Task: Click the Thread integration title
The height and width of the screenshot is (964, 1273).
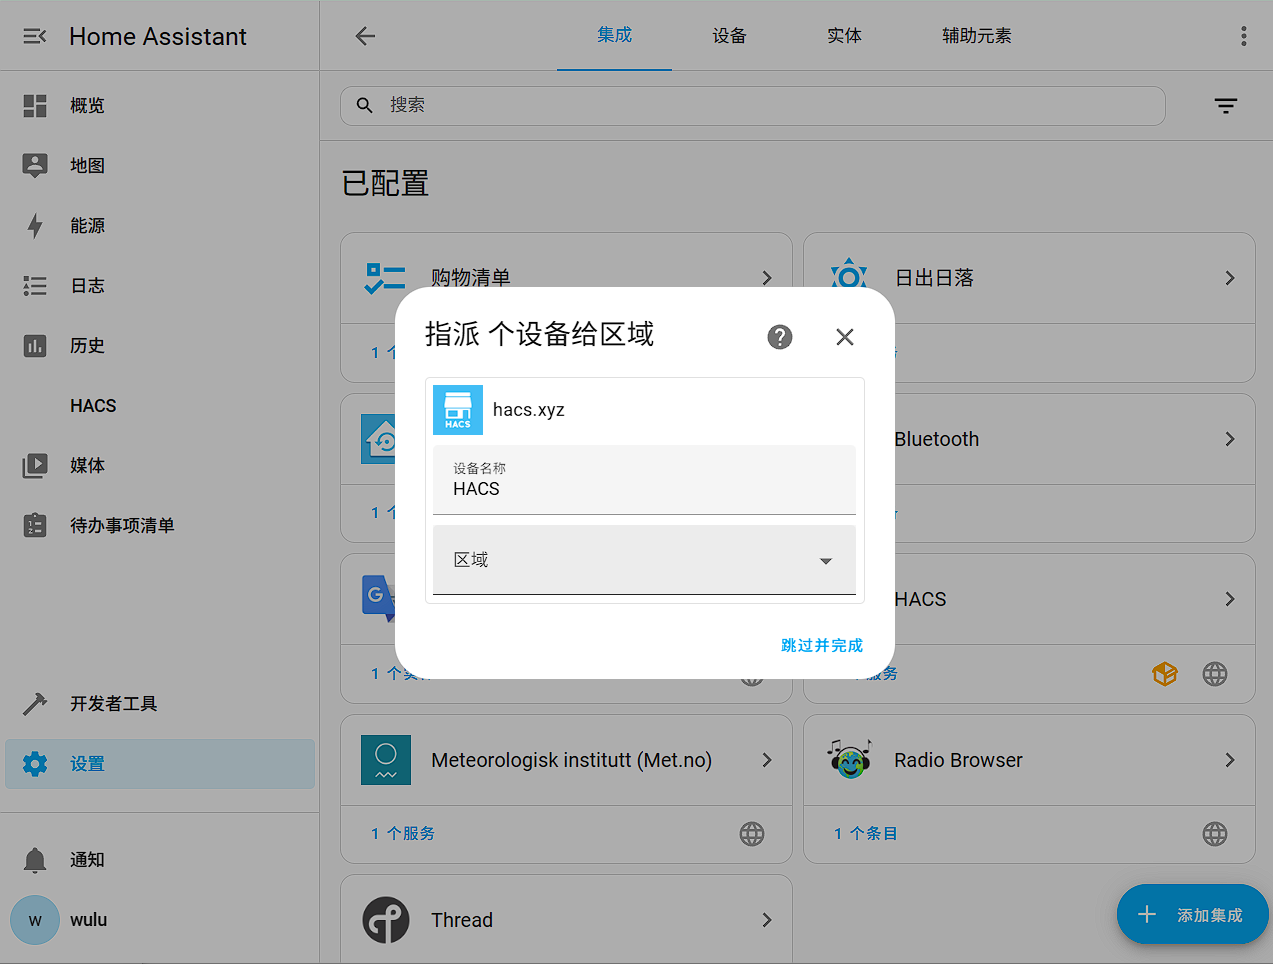Action: pos(462,920)
